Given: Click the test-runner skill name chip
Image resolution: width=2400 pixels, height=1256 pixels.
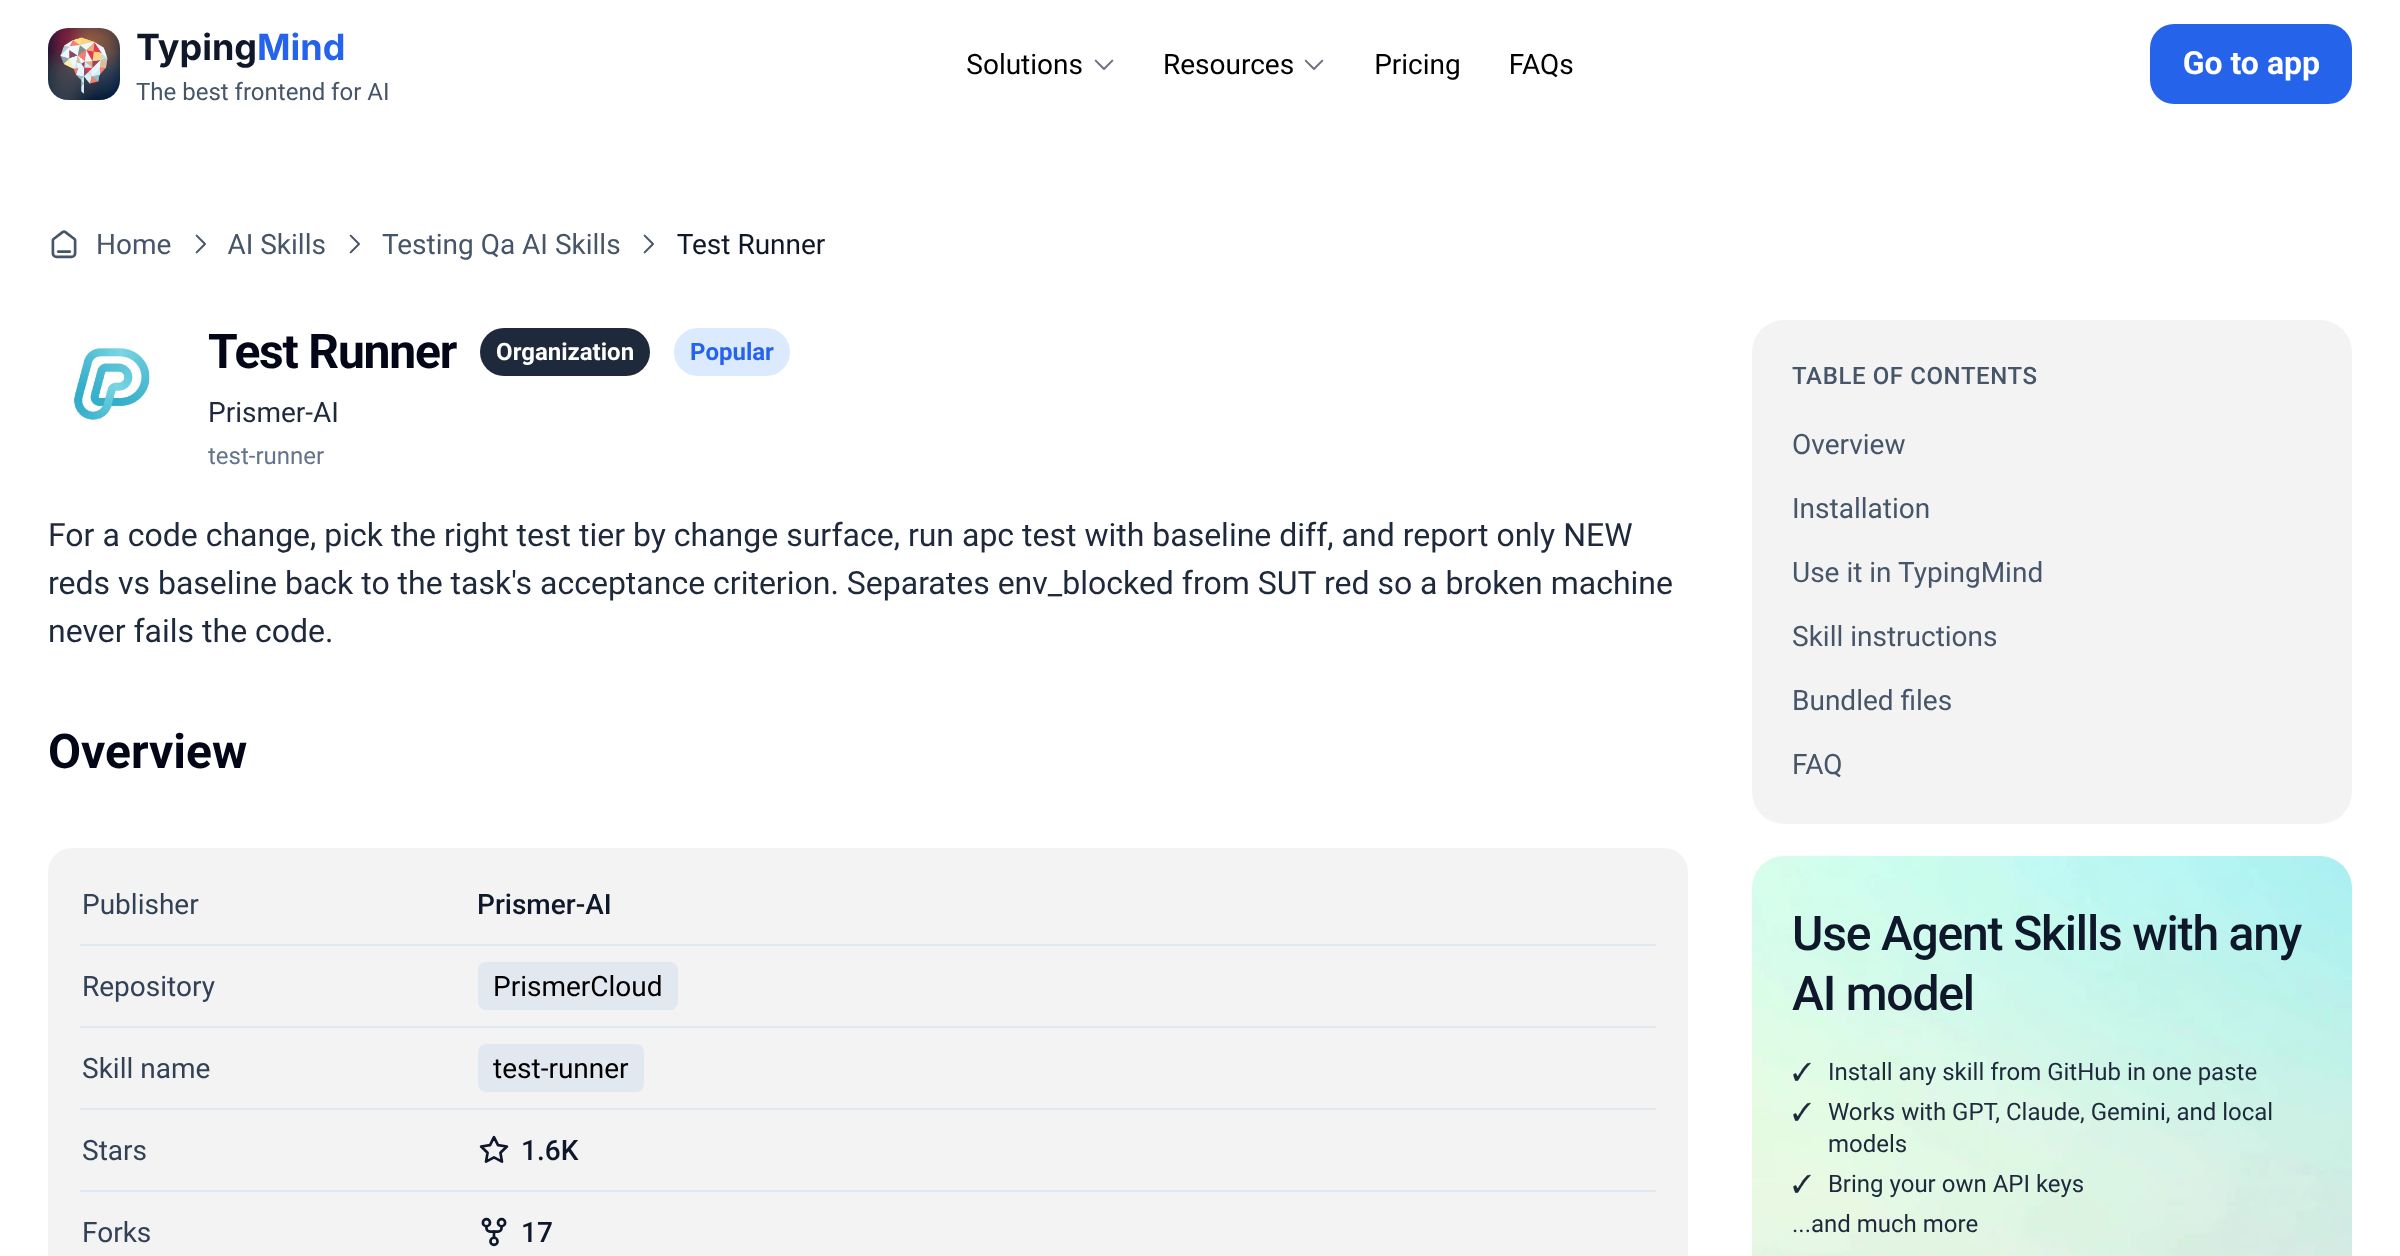Looking at the screenshot, I should pos(561,1068).
